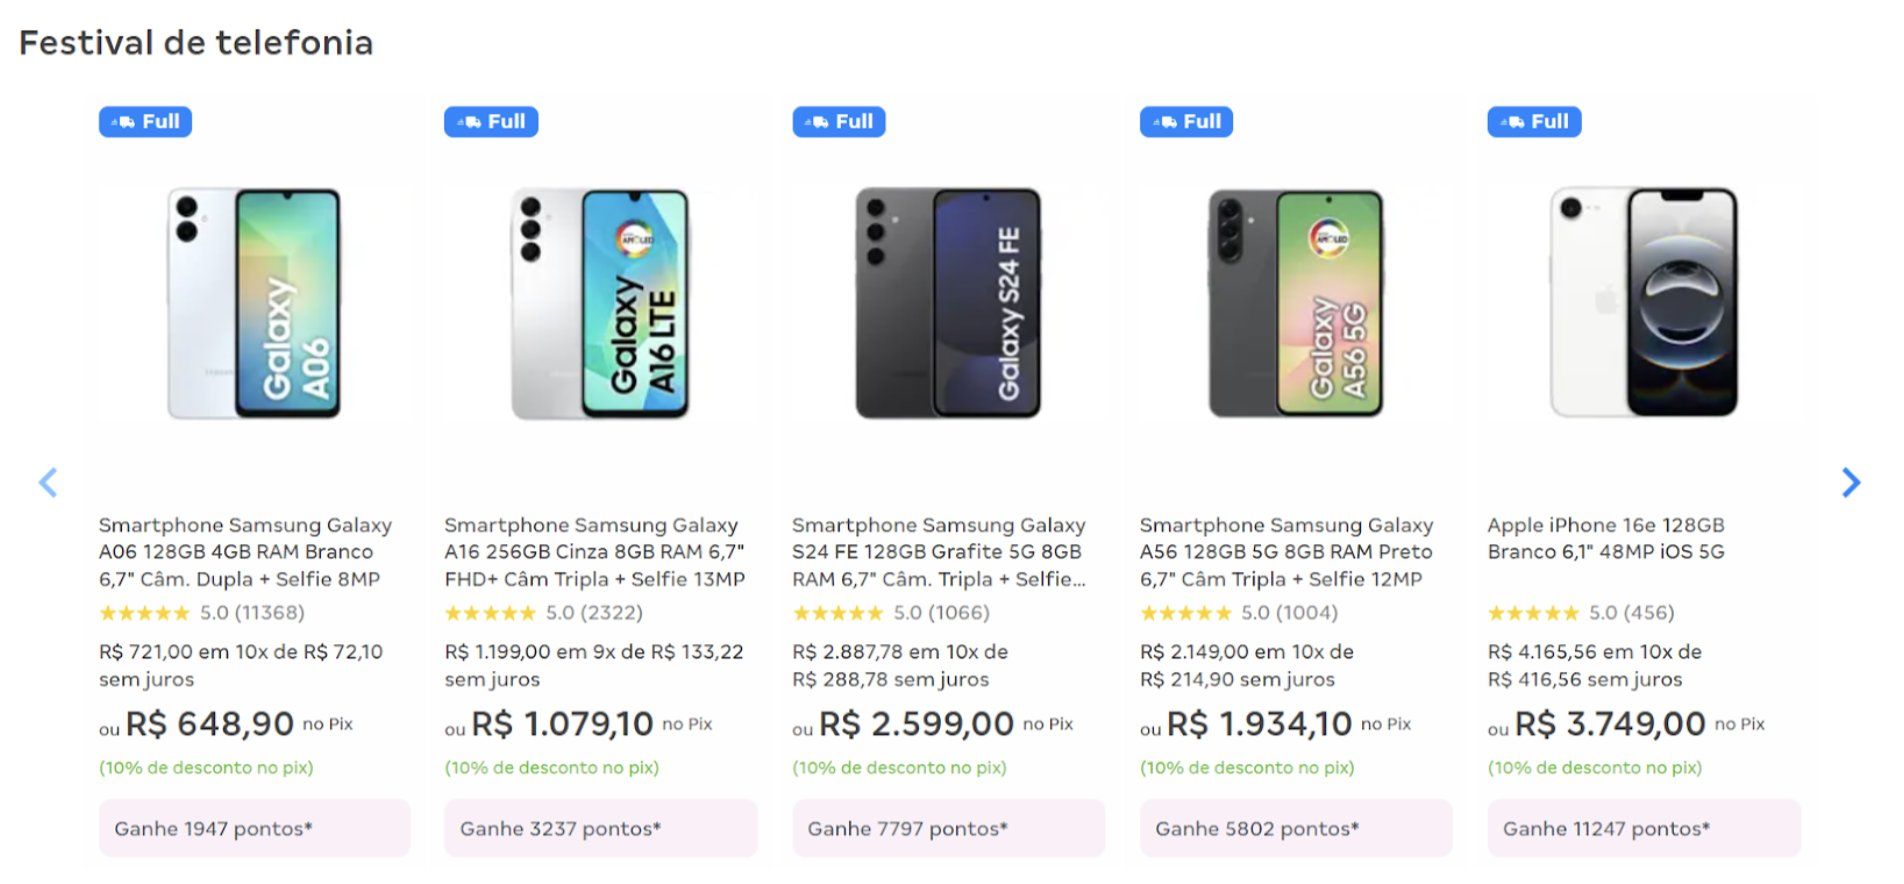The image size is (1904, 884).
Task: Click the Full badge on iPhone 16e
Action: pos(1534,122)
